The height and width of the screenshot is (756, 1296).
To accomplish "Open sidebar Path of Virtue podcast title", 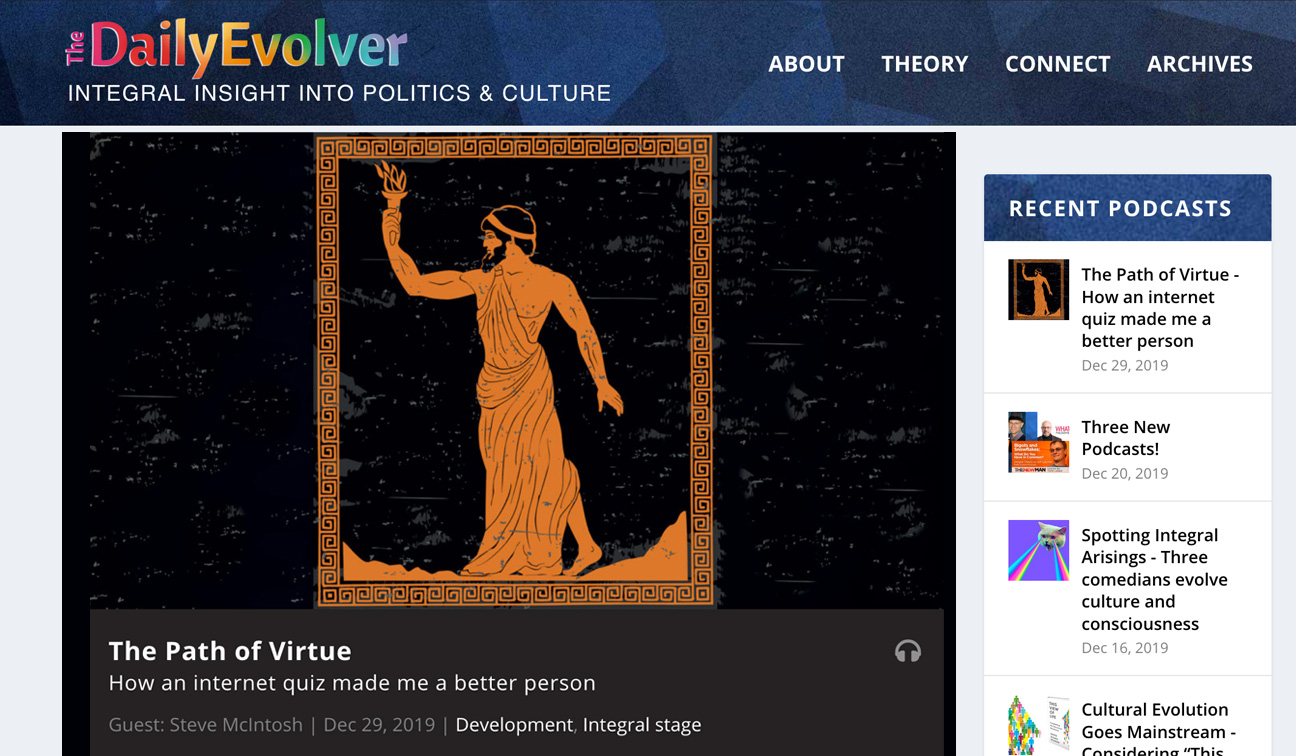I will point(1160,308).
